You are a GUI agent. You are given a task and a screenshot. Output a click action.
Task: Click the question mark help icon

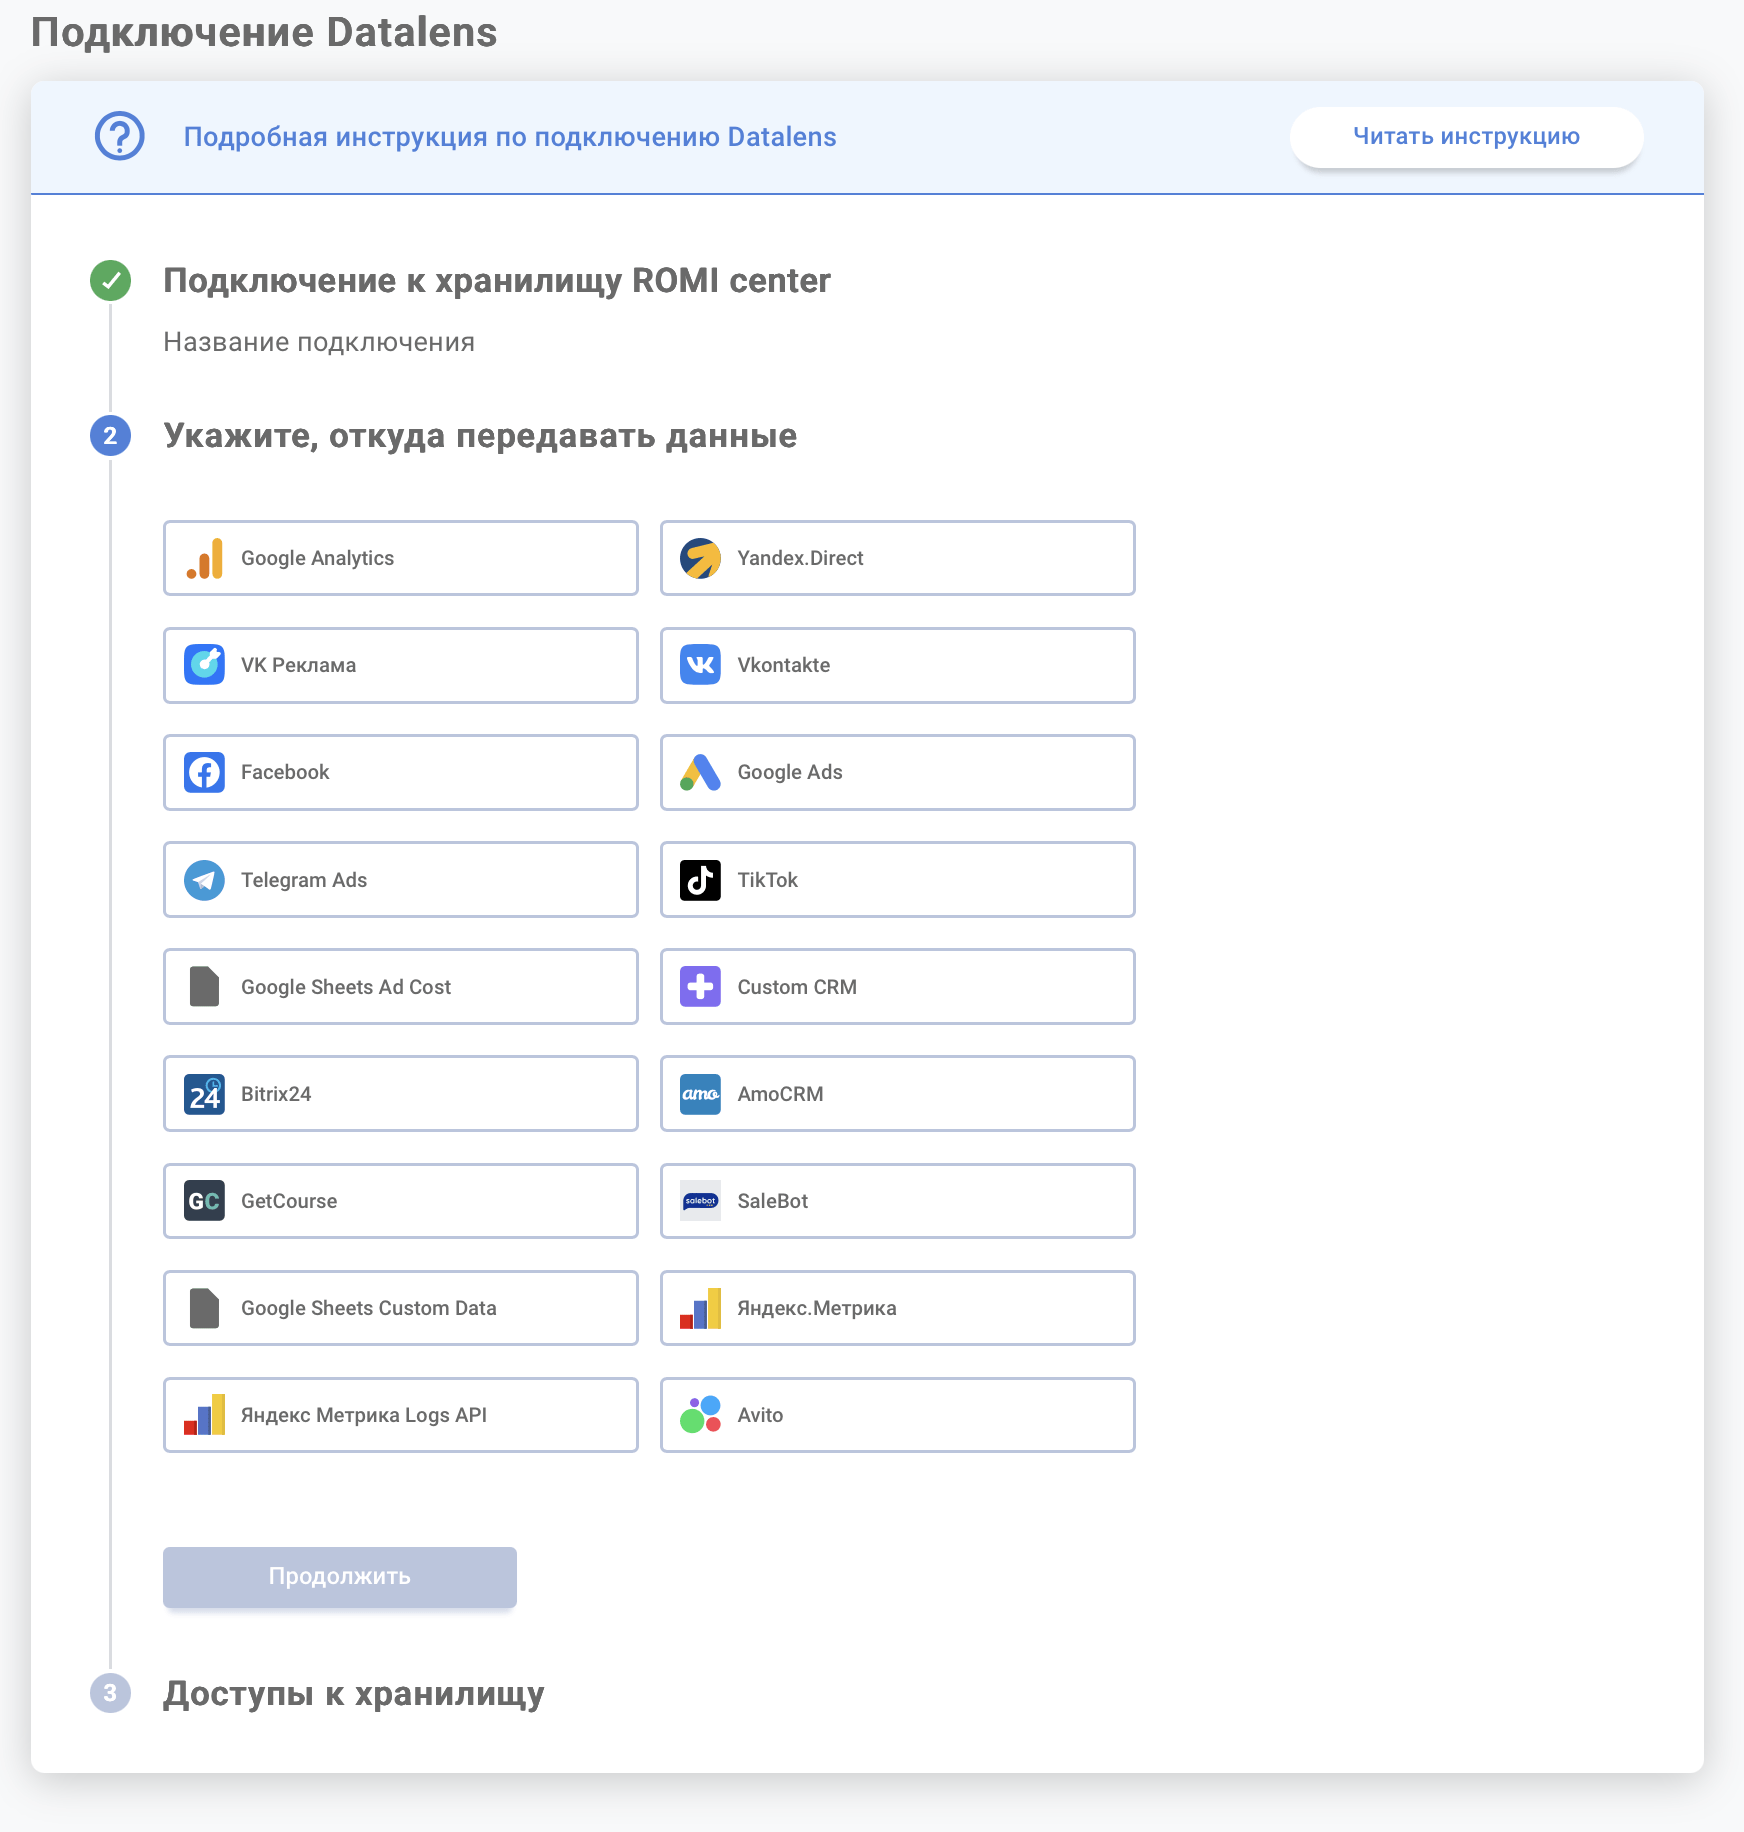(x=120, y=137)
